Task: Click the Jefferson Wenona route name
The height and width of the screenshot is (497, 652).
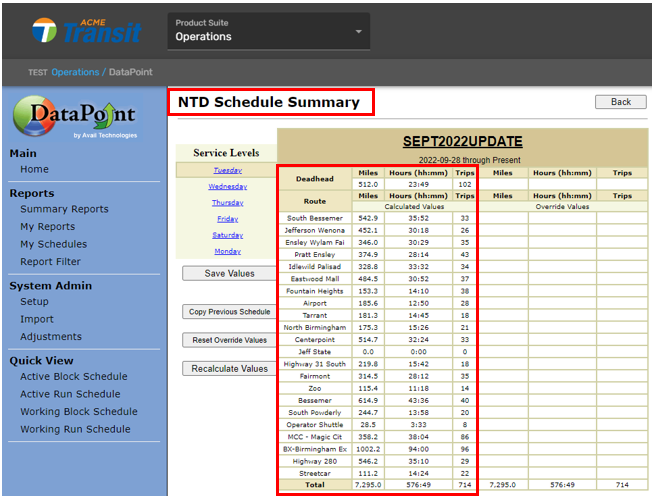Action: tap(315, 230)
